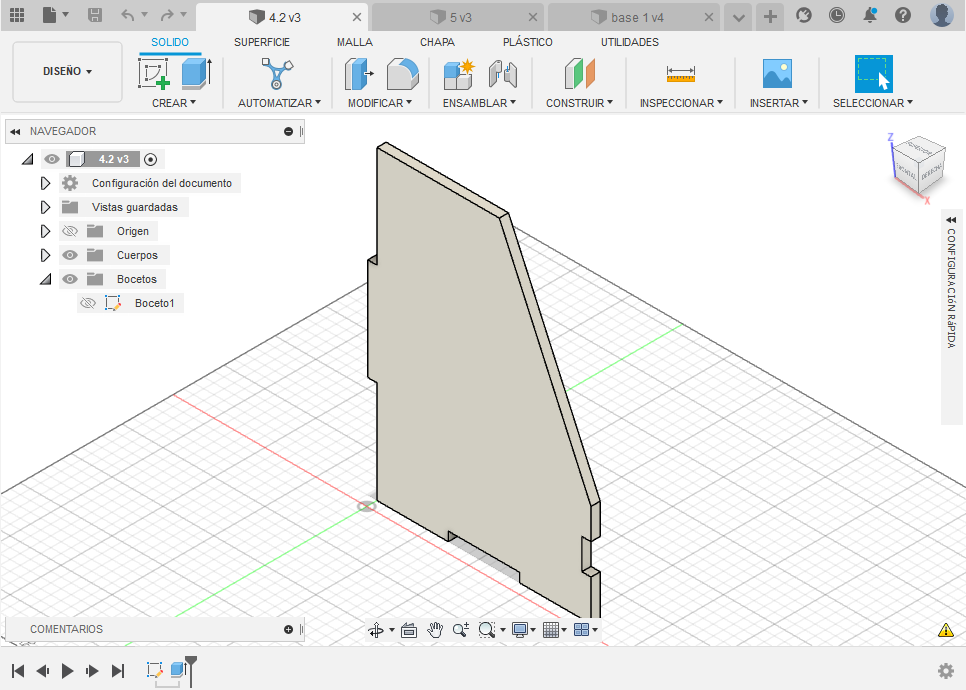Expand the Cuerpos node
Screen dimensions: 966x690
click(x=45, y=255)
